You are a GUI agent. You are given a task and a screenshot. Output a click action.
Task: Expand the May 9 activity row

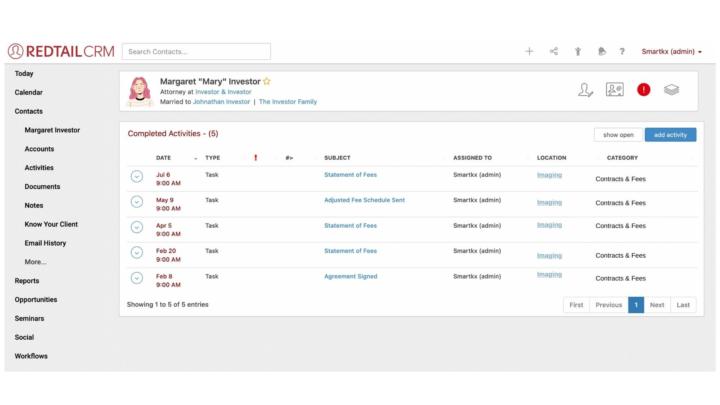(x=136, y=202)
